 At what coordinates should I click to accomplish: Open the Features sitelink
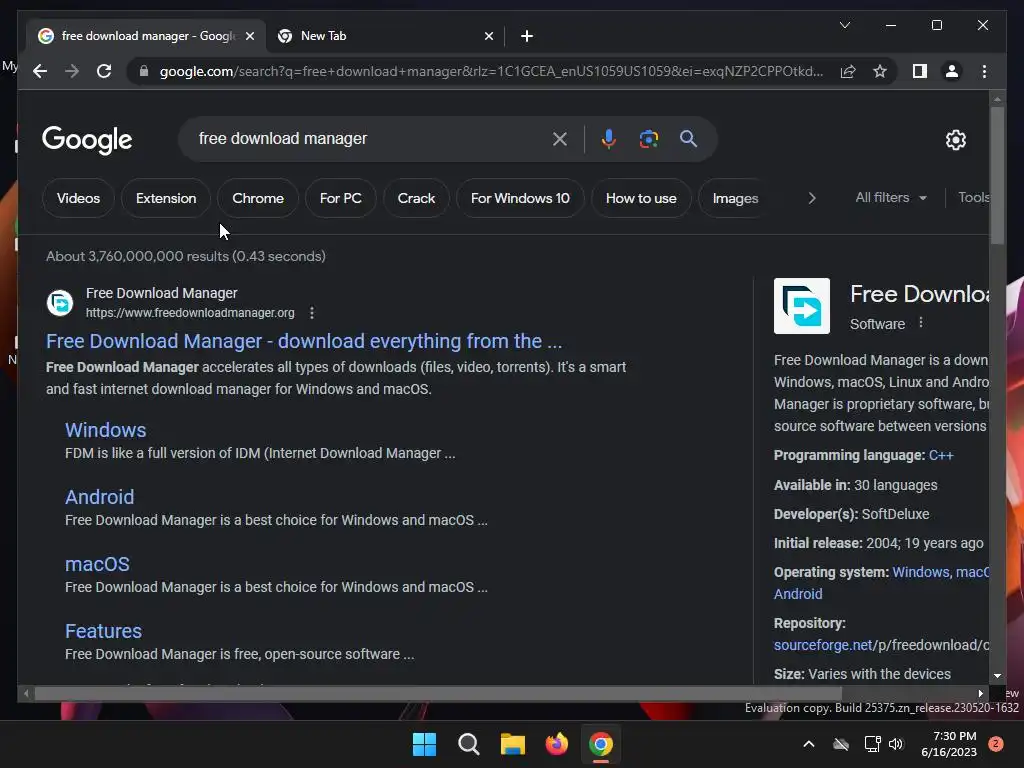pyautogui.click(x=103, y=631)
